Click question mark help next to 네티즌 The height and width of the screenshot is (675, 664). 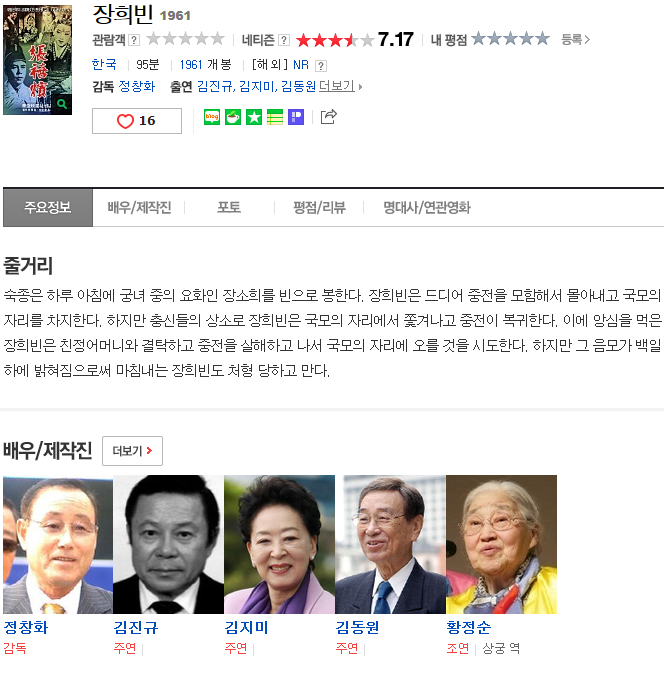pos(284,40)
